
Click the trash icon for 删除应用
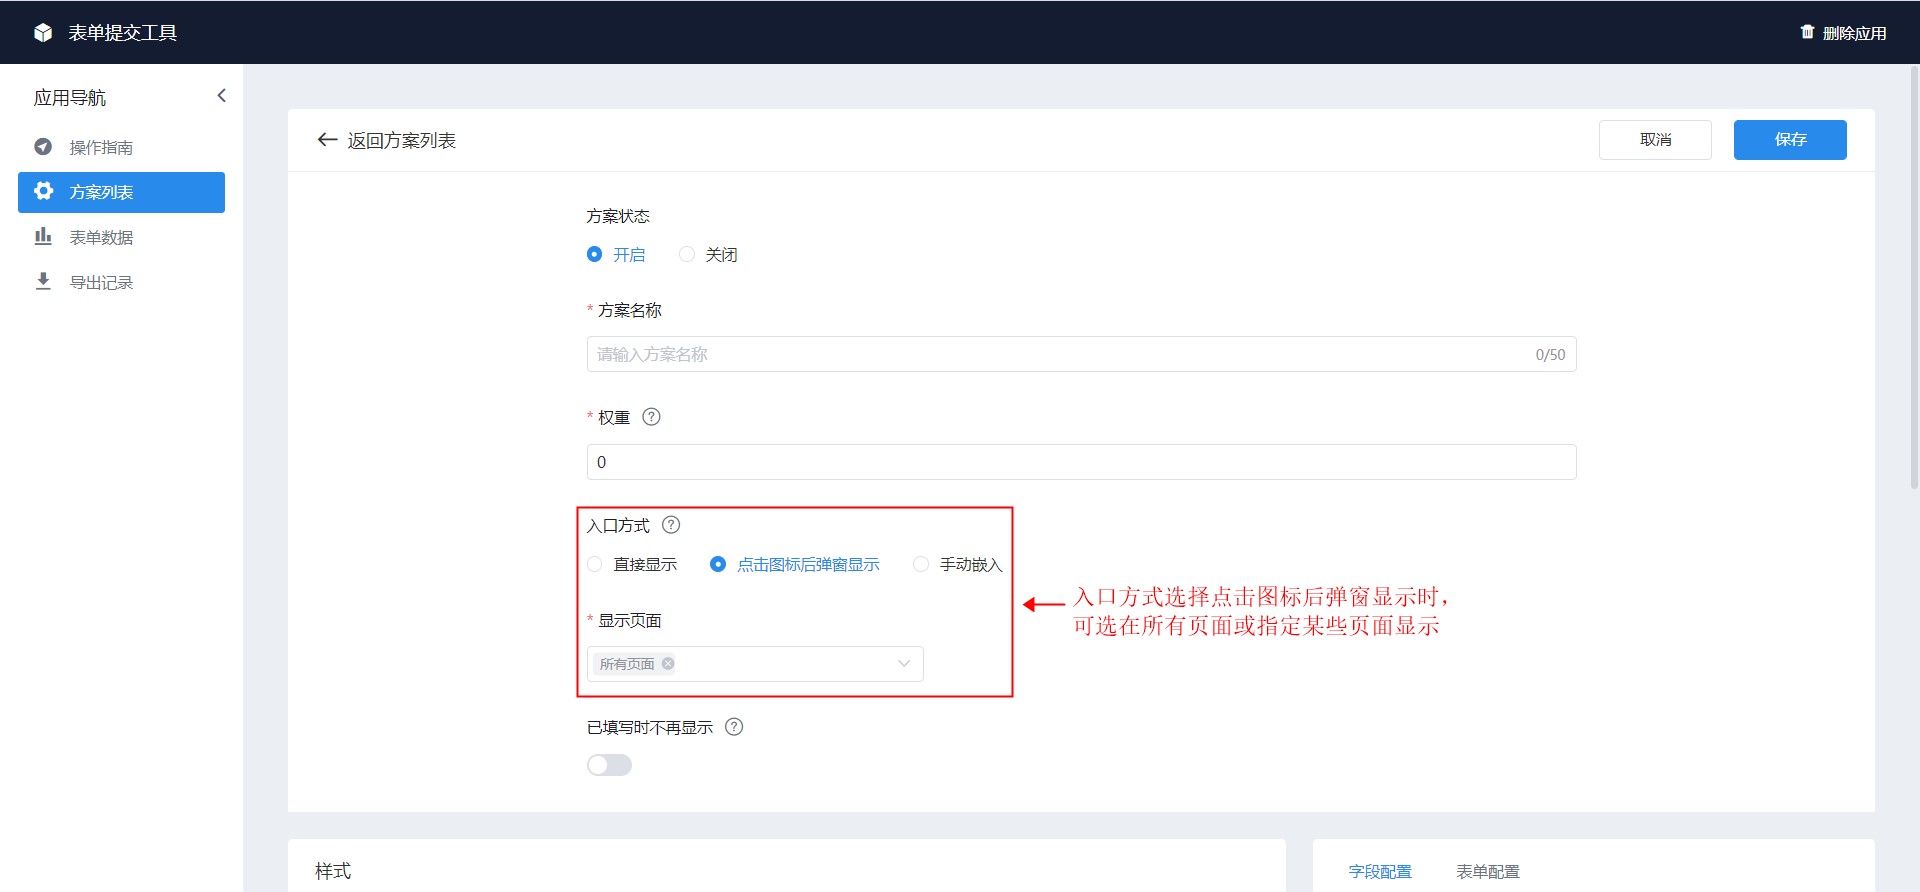[1807, 32]
